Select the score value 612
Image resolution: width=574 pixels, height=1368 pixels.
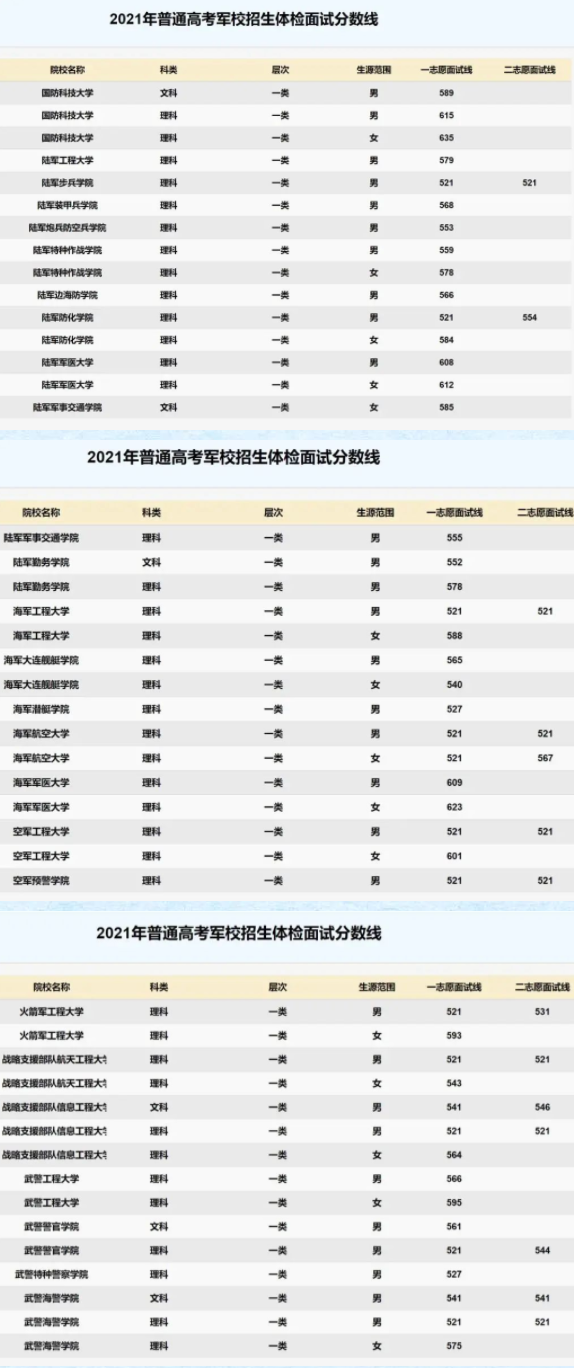[x=446, y=385]
